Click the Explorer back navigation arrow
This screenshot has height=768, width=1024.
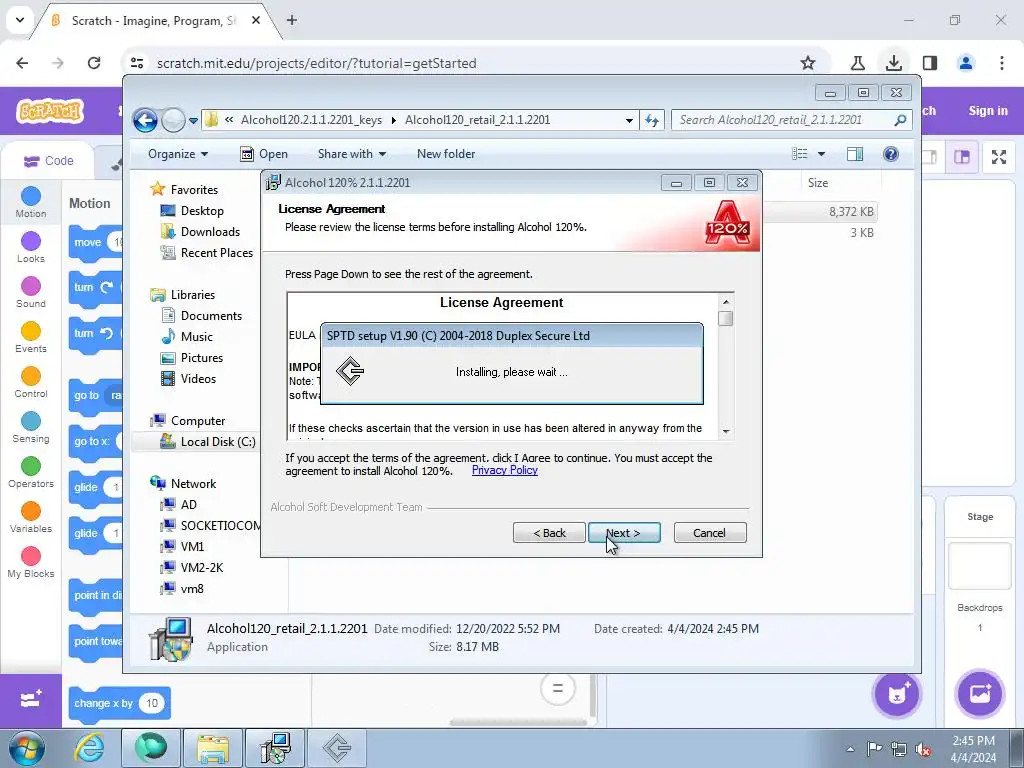click(x=145, y=120)
